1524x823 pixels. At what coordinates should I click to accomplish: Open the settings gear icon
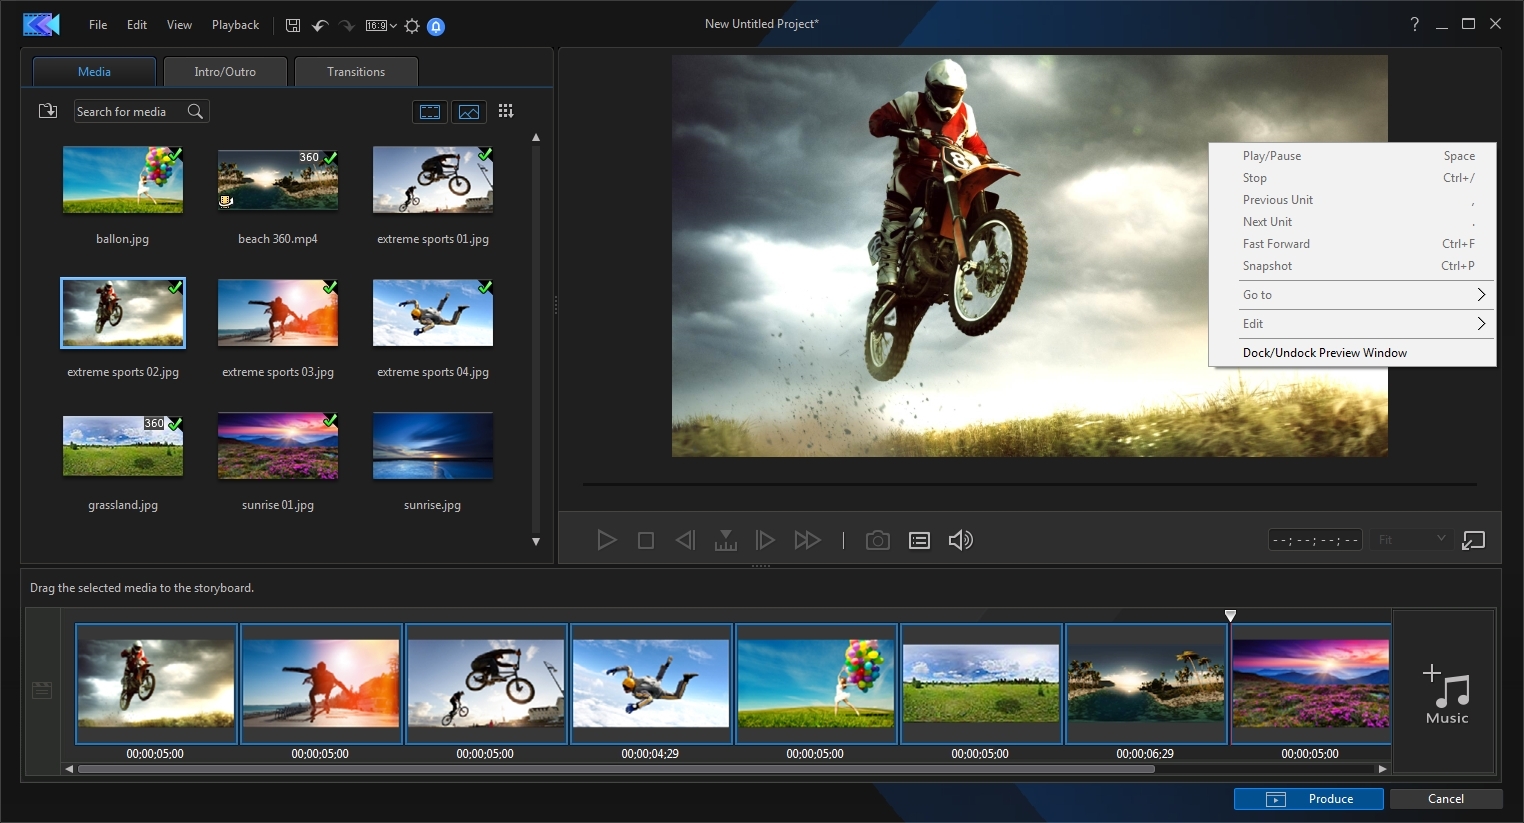412,26
